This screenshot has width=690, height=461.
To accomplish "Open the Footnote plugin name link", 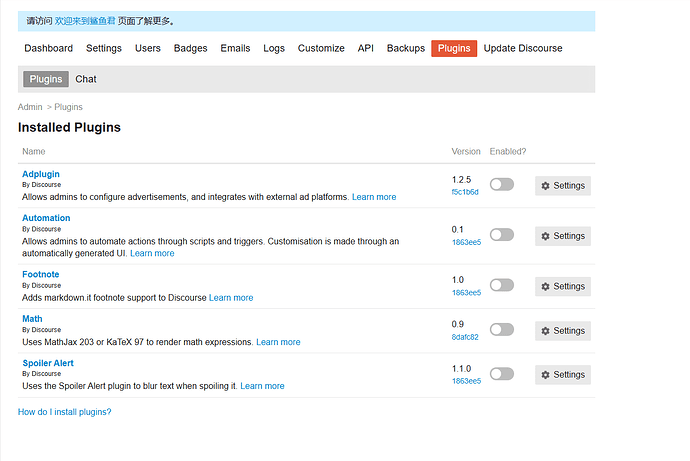I will pyautogui.click(x=40, y=274).
